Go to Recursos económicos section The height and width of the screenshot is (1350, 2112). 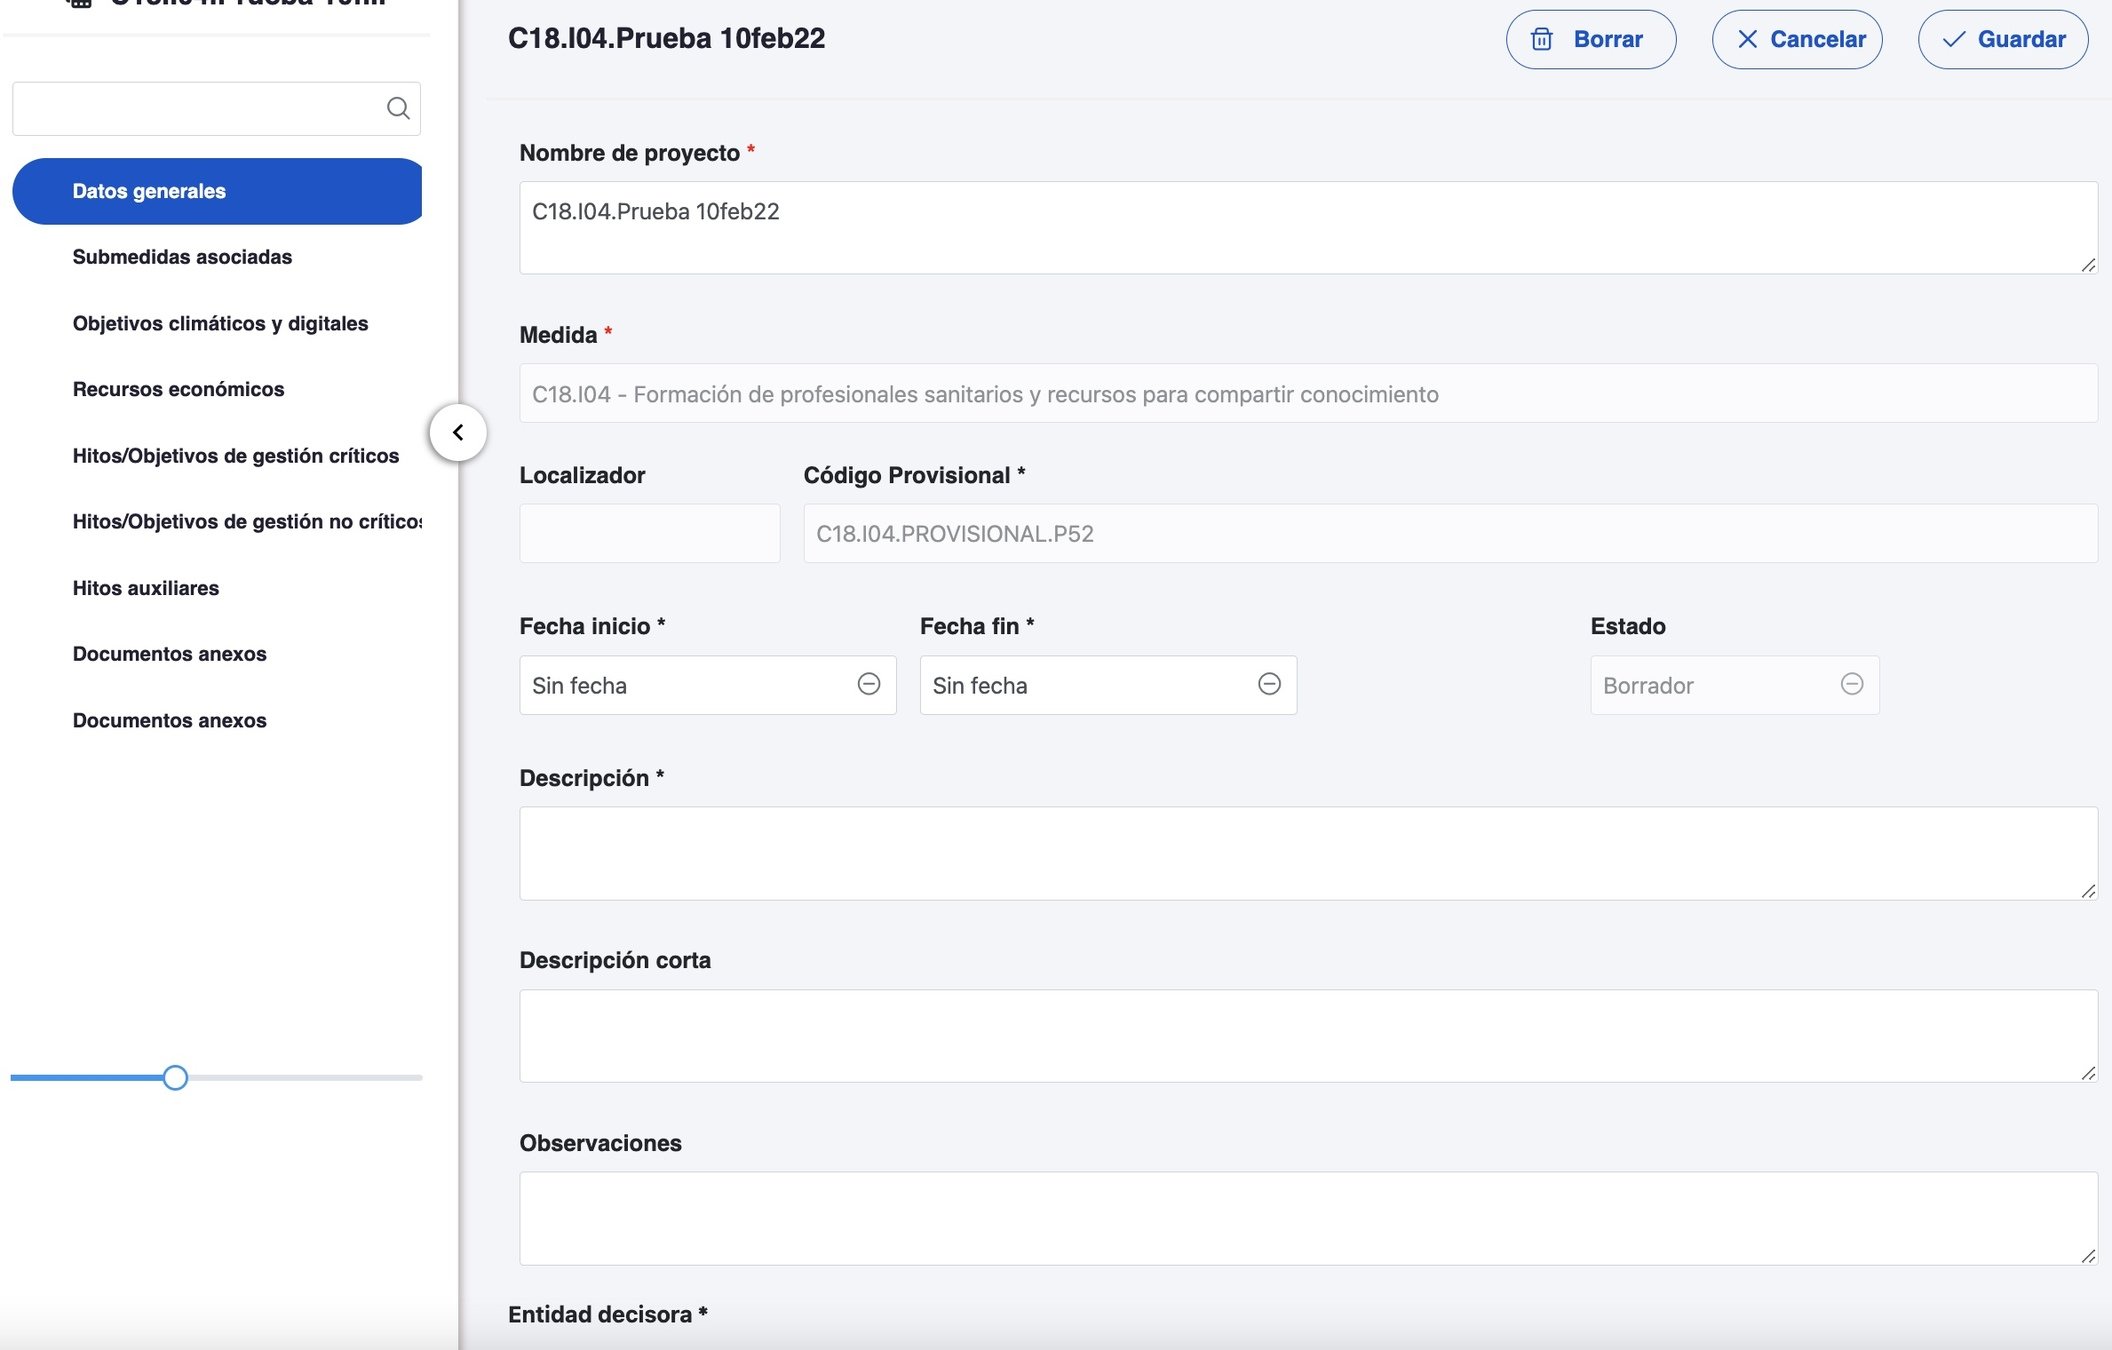click(178, 389)
